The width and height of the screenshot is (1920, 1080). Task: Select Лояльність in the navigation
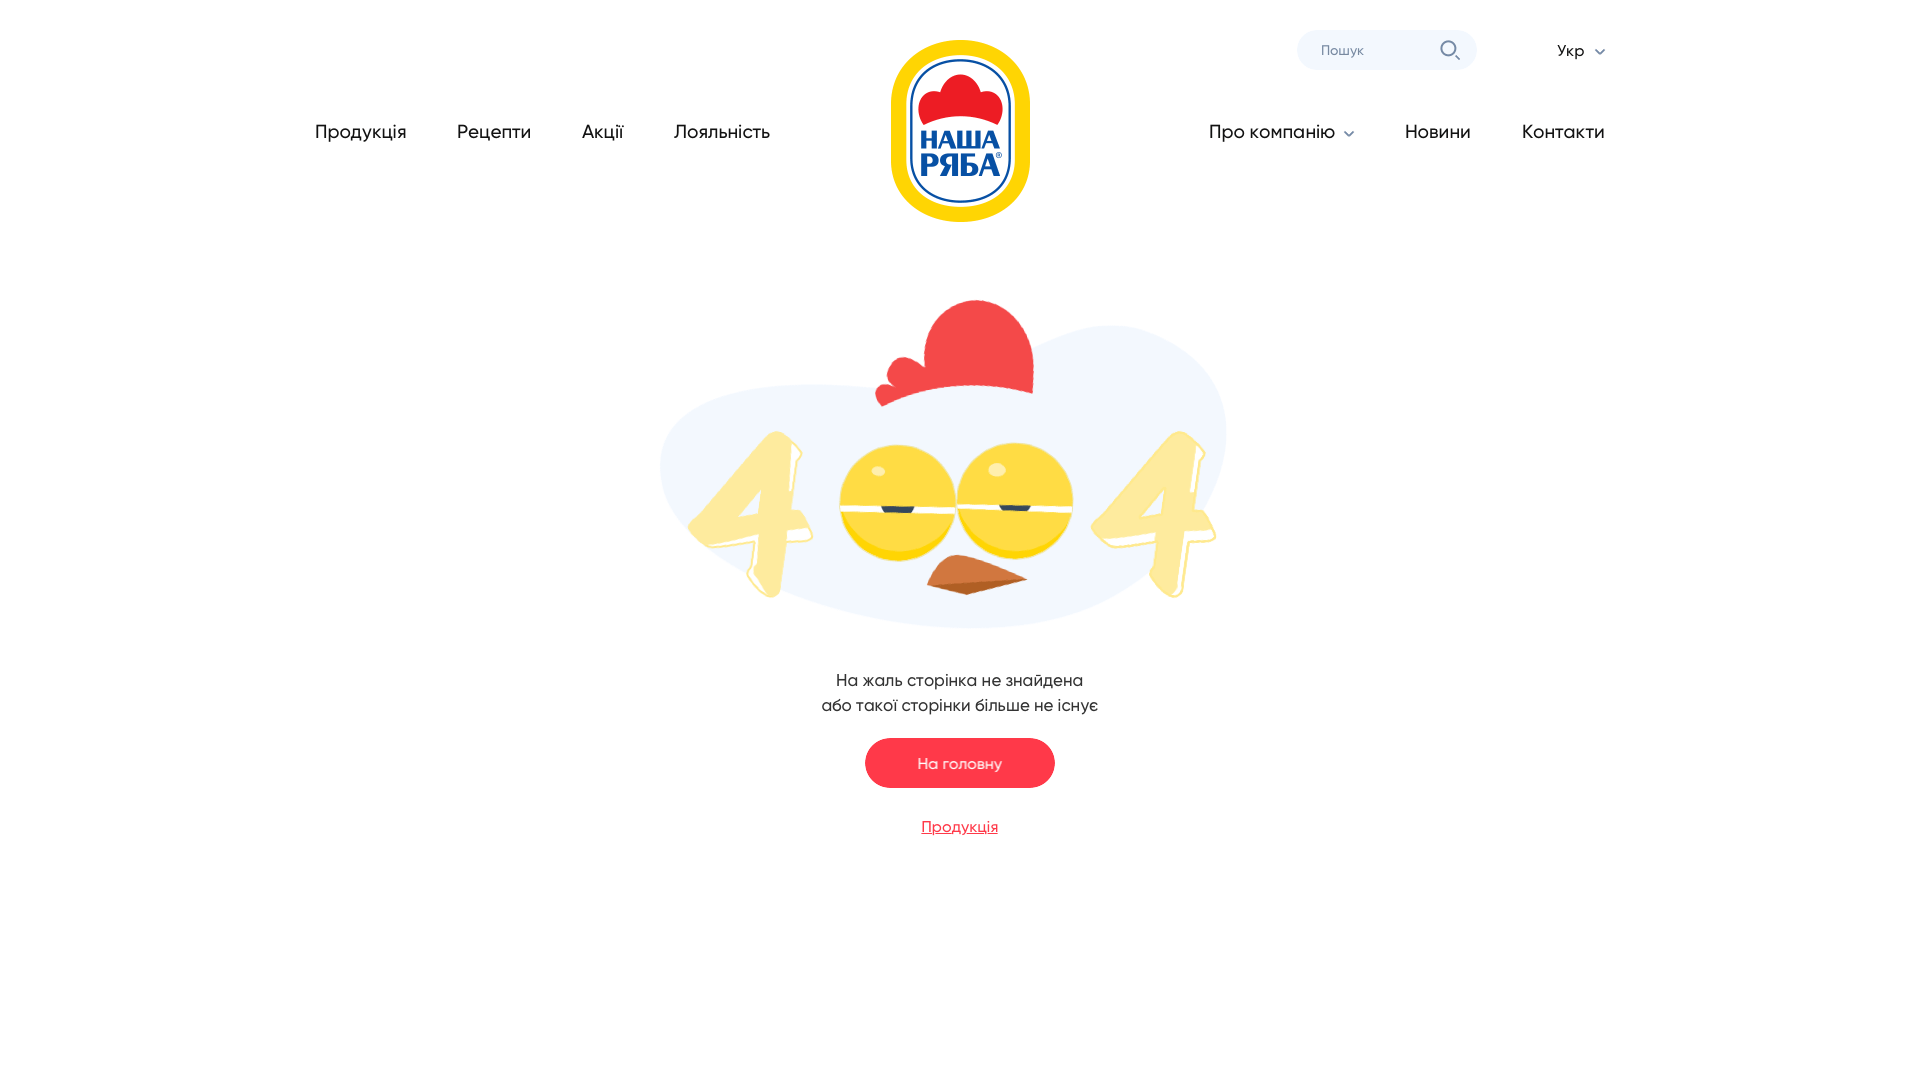722,132
